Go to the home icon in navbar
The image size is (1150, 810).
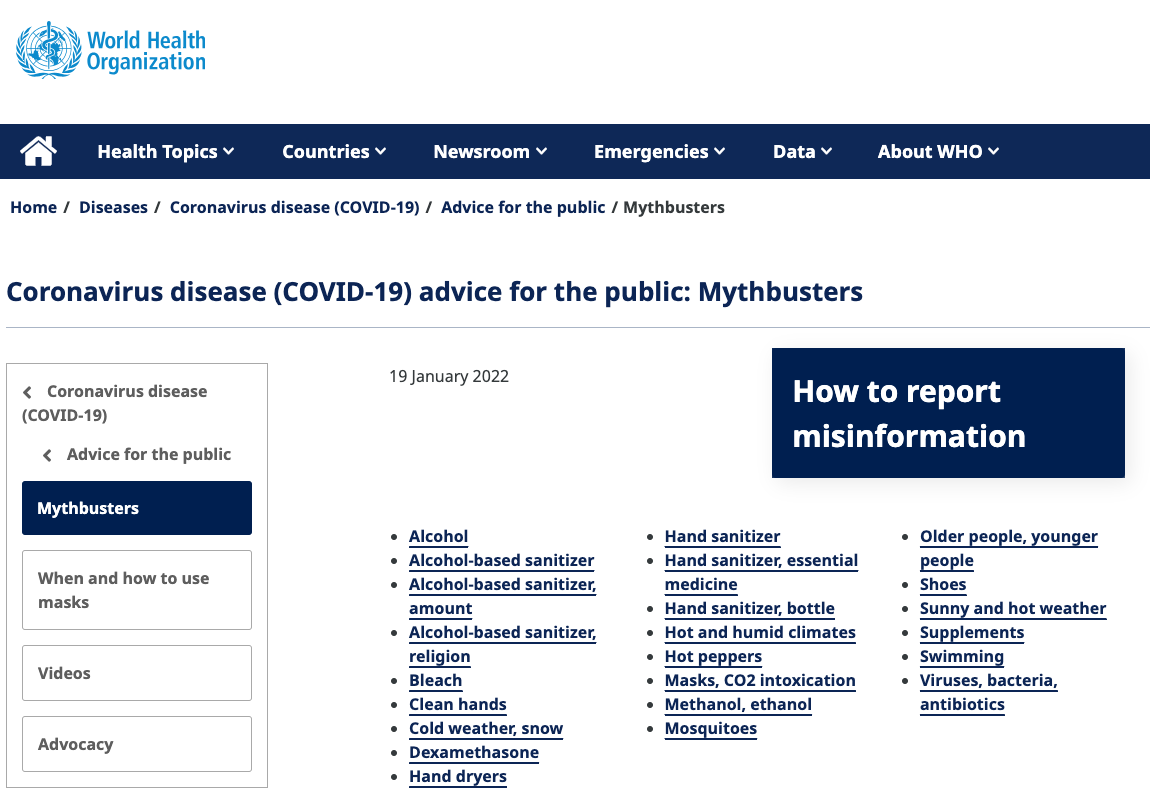tap(38, 152)
